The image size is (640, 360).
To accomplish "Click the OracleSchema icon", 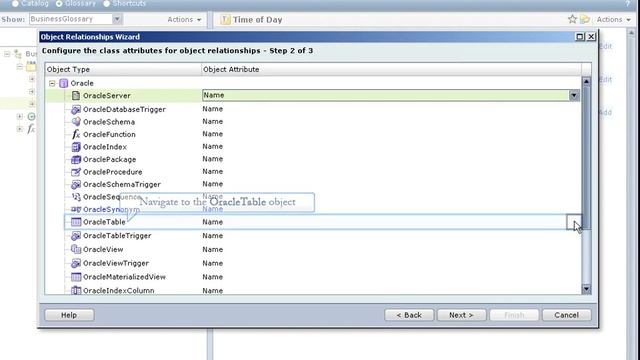I will (x=76, y=122).
